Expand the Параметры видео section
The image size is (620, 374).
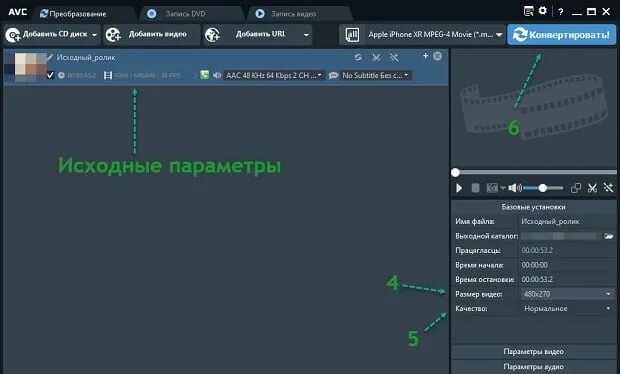(x=533, y=351)
